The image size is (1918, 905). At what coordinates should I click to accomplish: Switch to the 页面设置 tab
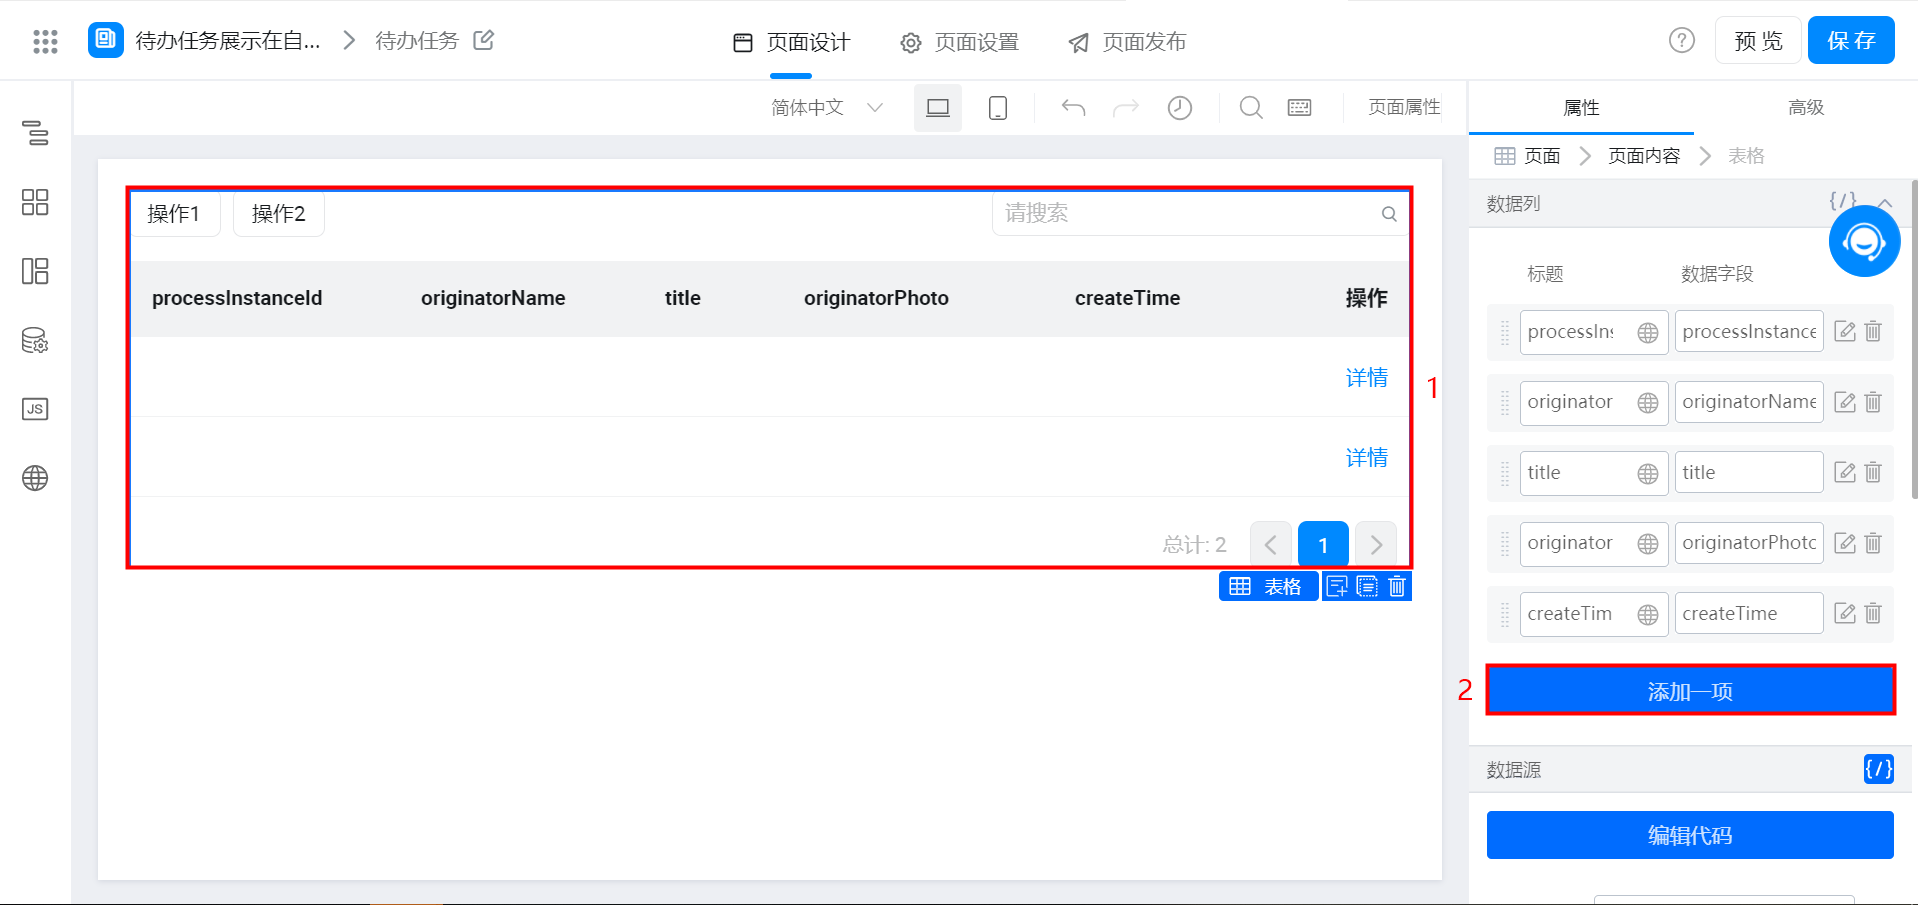click(960, 42)
